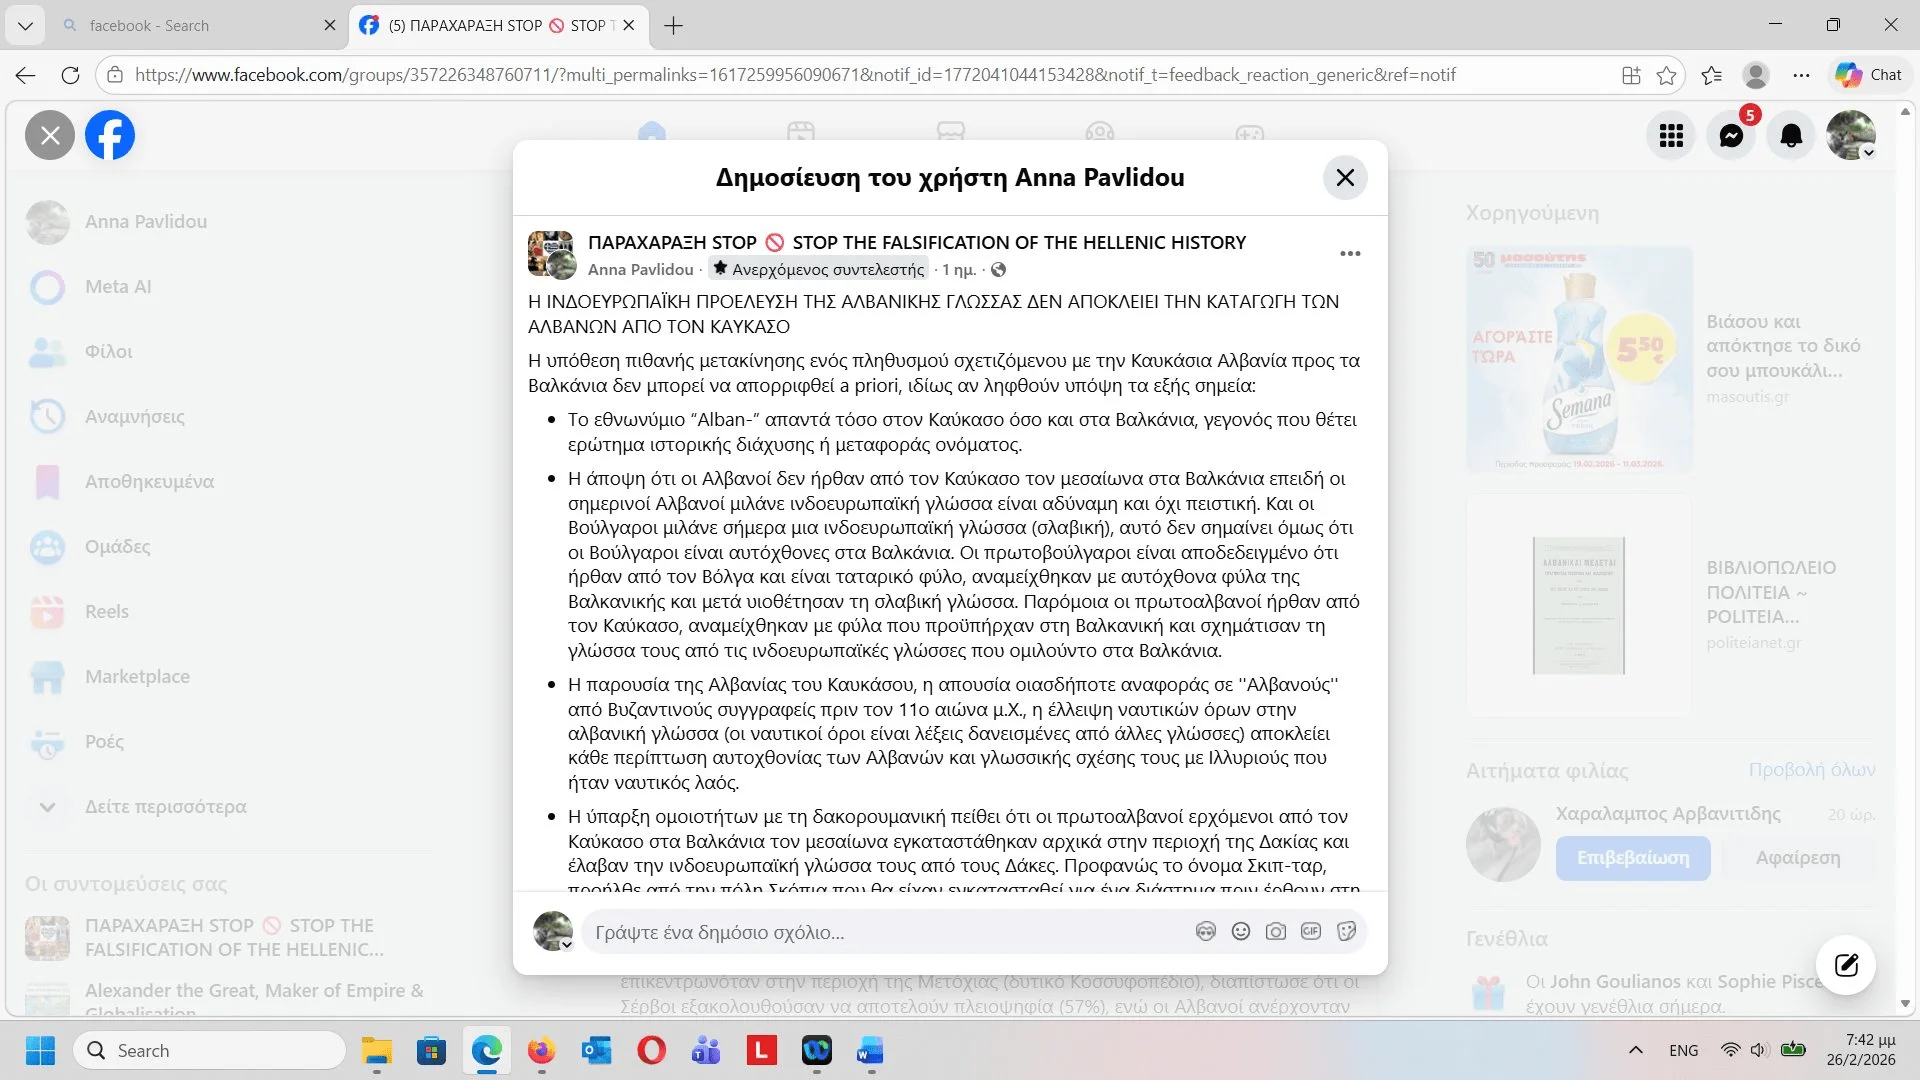Click the public audience globe icon
This screenshot has height=1080, width=1920.
tap(998, 270)
